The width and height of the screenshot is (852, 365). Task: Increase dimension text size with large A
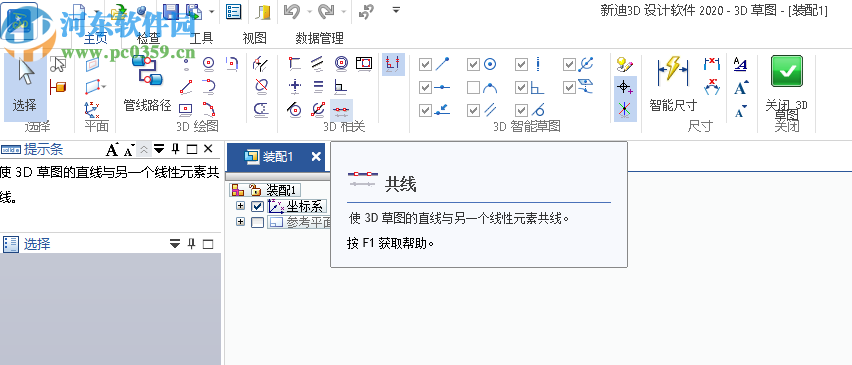pos(741,87)
